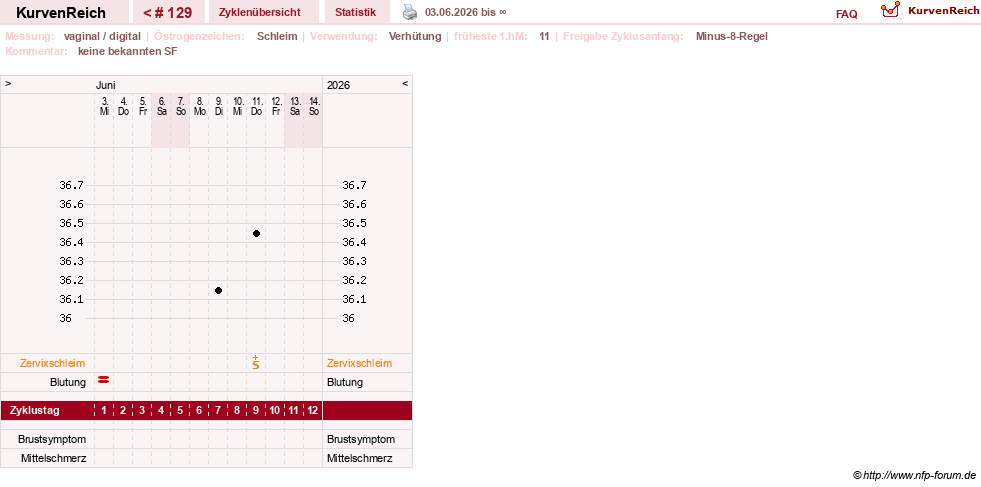Click the comment keine bekannten SF

128,51
